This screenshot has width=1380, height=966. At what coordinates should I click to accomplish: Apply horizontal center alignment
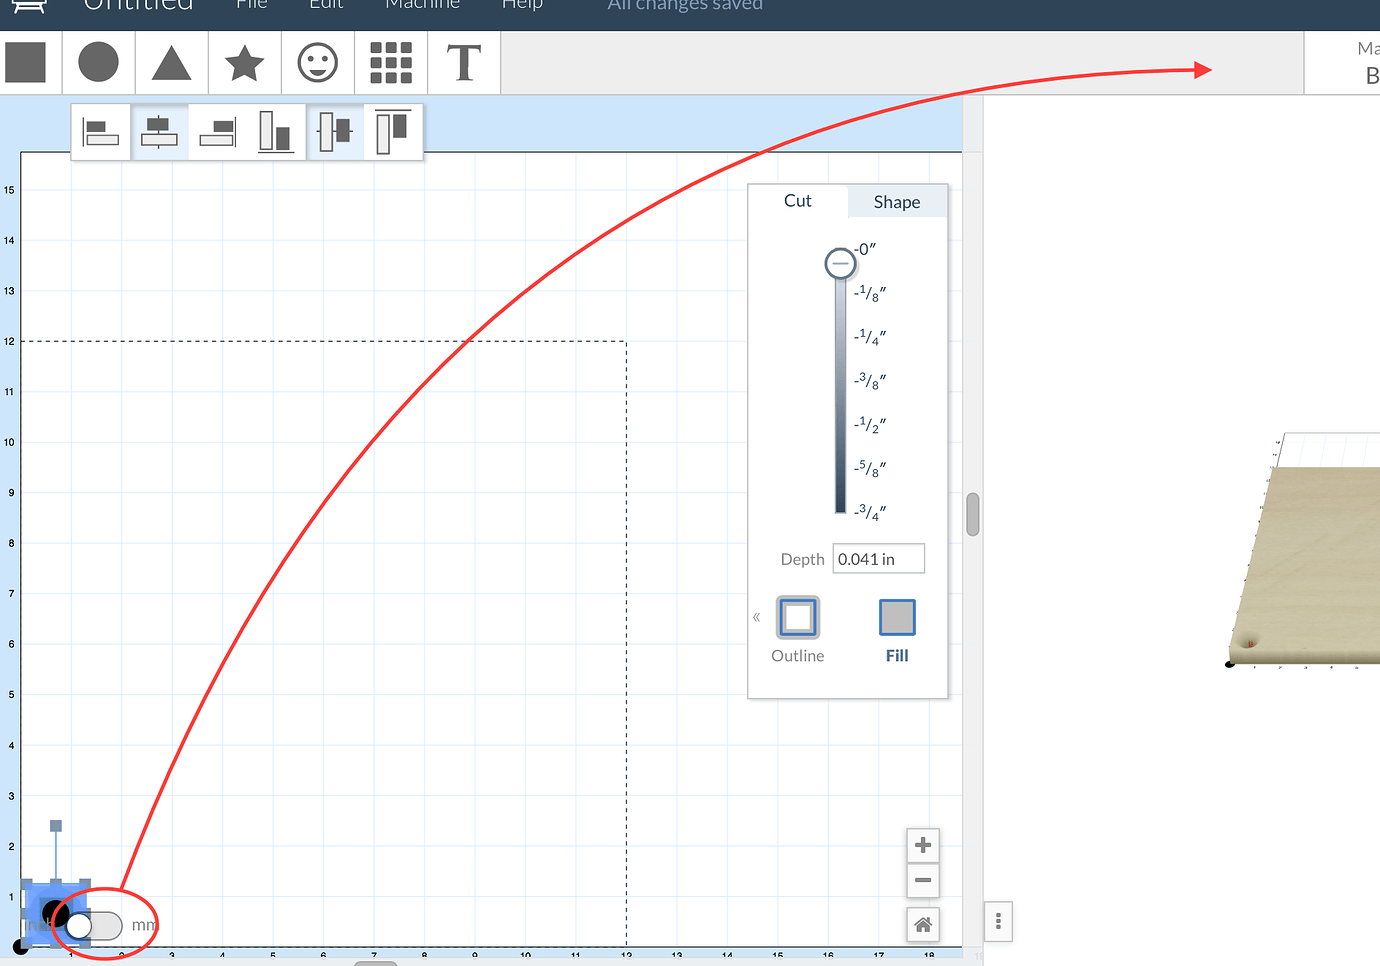click(x=158, y=131)
